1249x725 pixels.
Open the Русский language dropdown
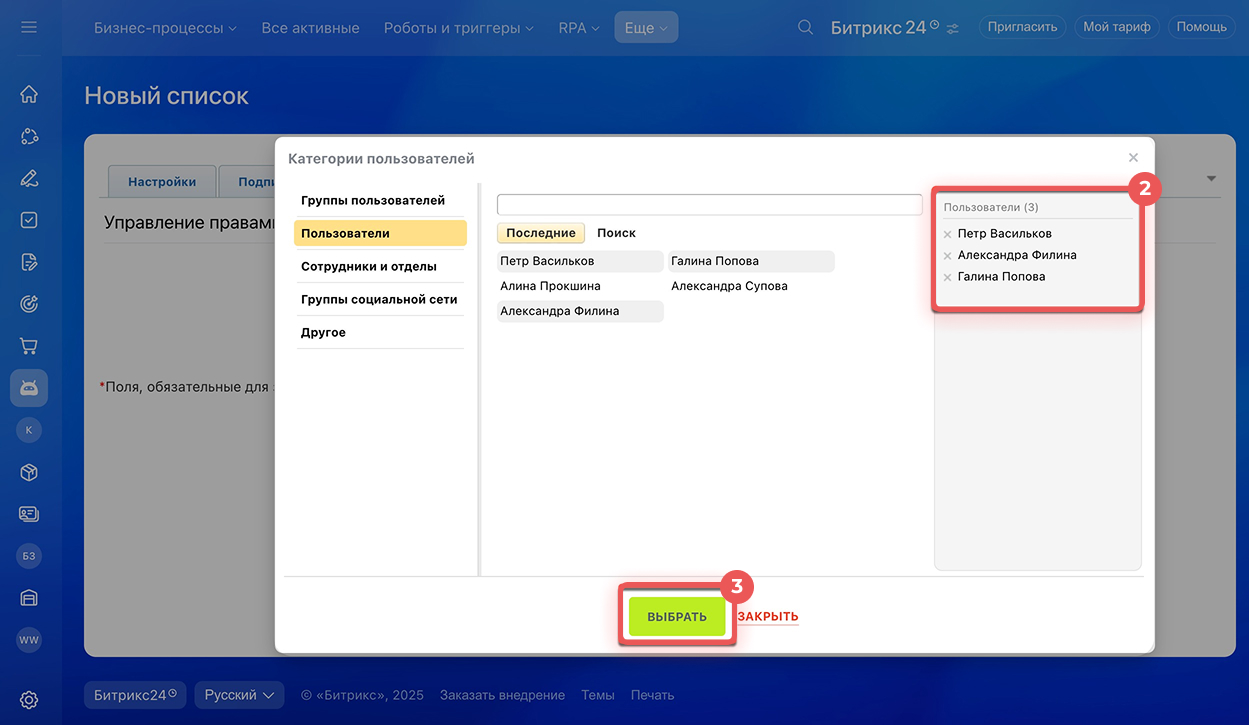coord(239,695)
